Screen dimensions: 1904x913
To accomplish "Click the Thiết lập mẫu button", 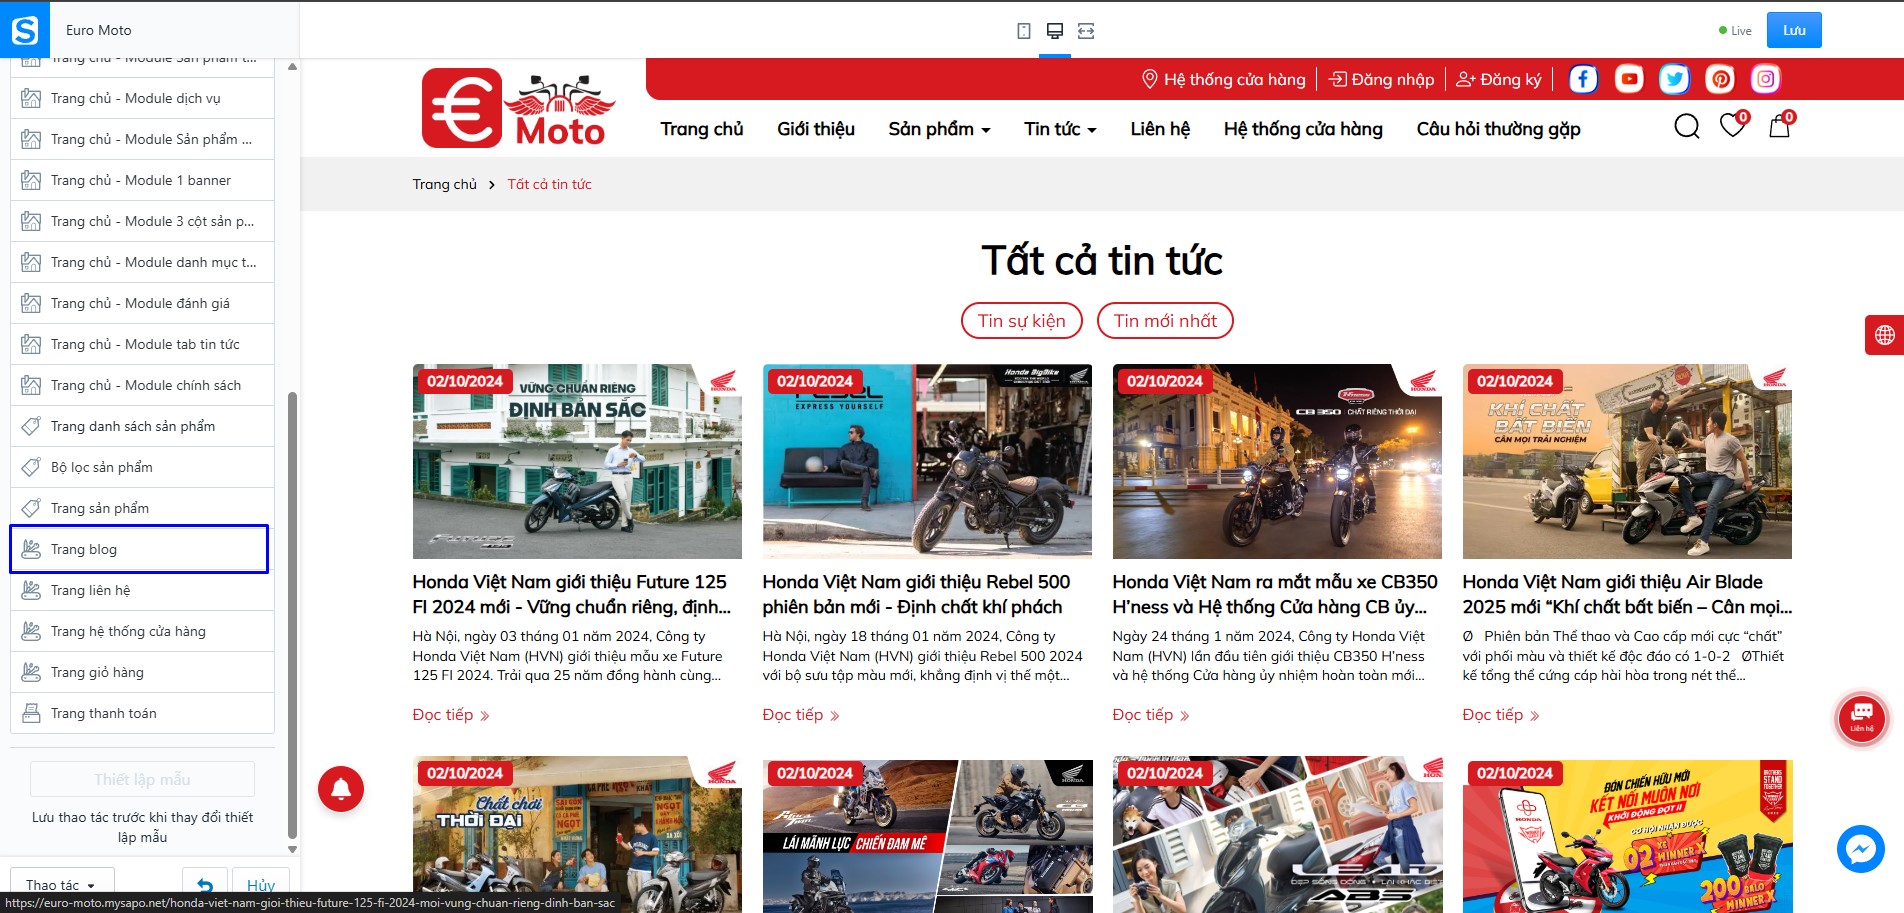I will 142,779.
